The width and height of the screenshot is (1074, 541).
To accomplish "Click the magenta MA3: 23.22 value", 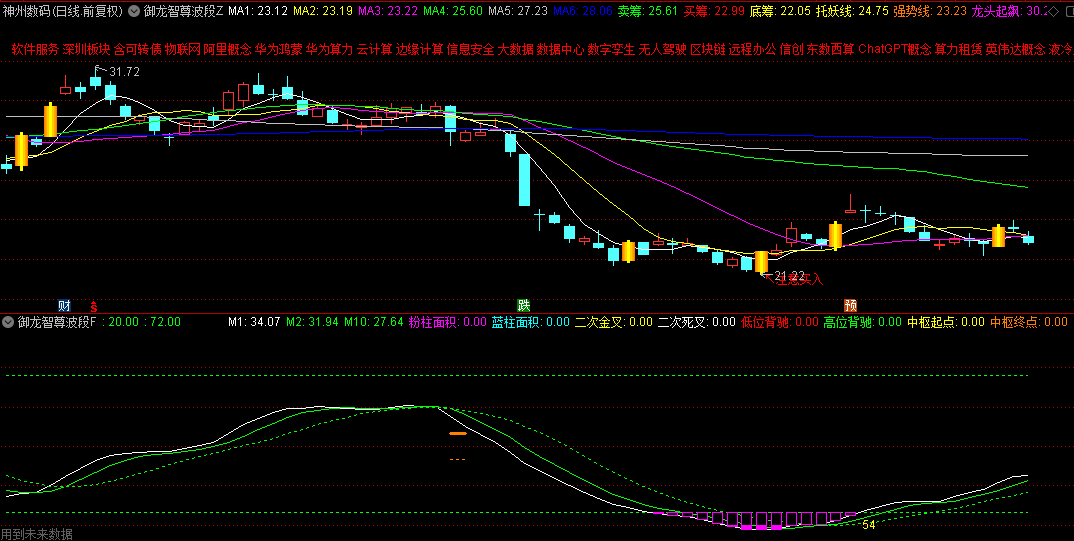I will click(388, 11).
